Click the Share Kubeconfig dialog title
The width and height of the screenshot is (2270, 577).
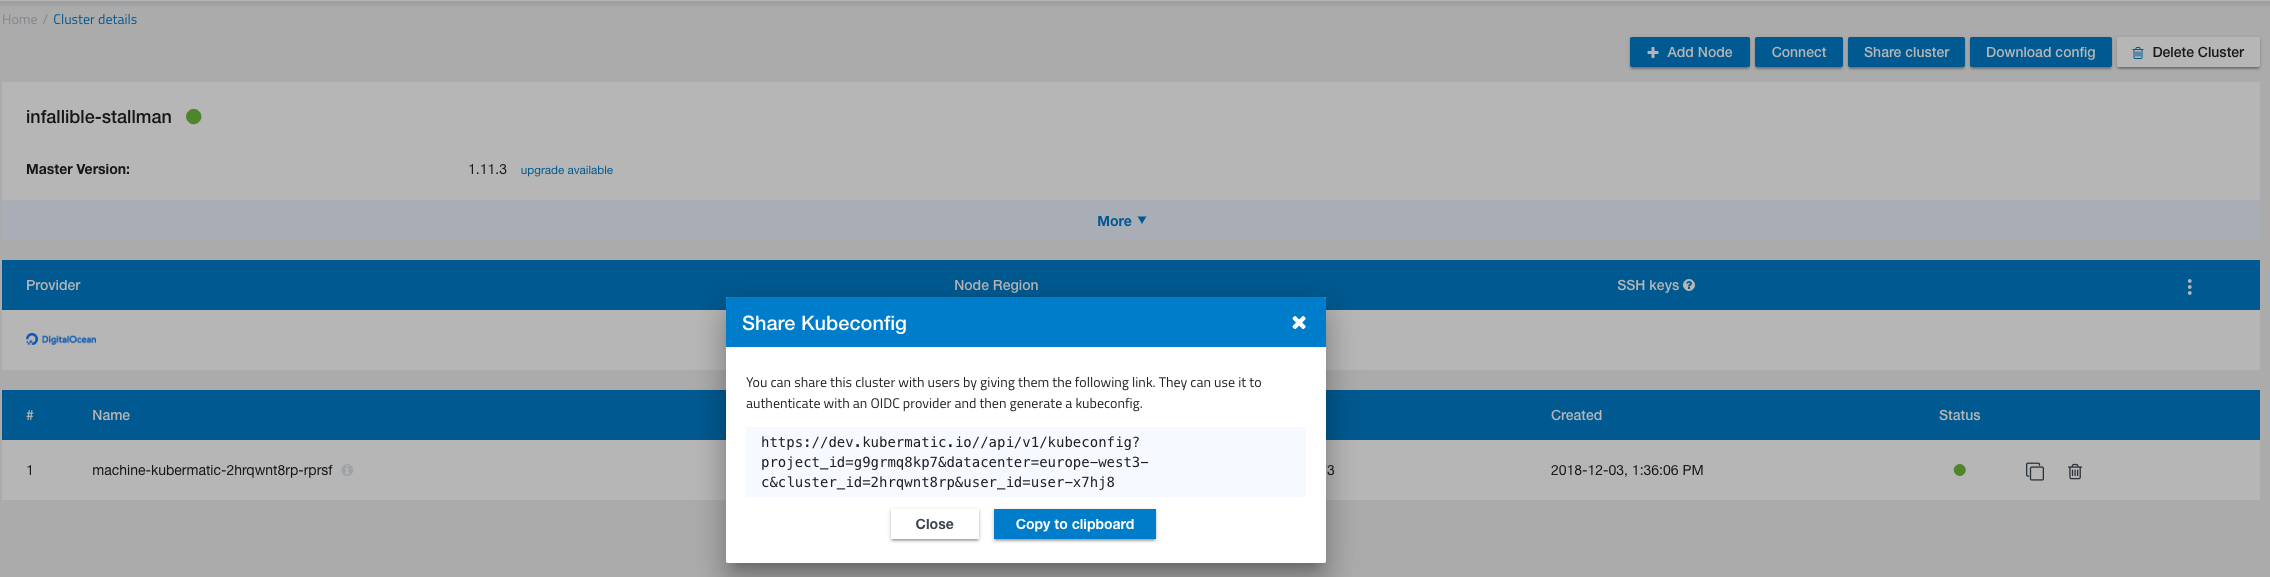[824, 323]
